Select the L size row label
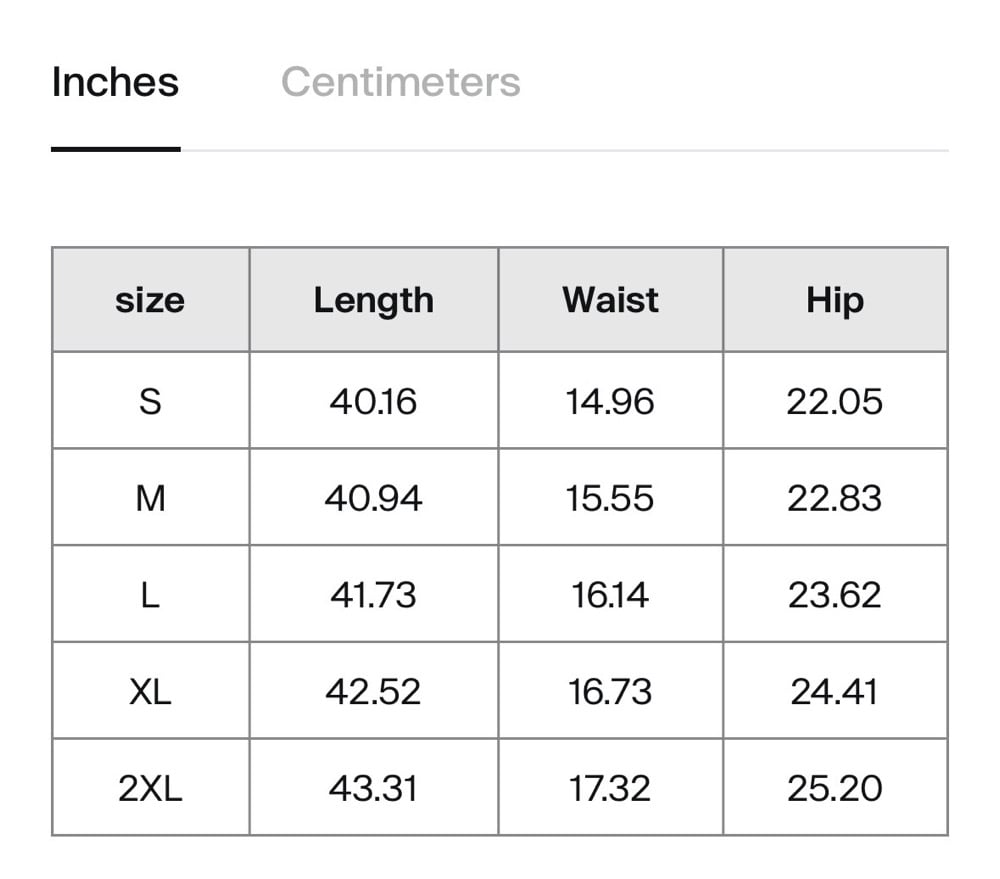The width and height of the screenshot is (1000, 879). pos(150,595)
